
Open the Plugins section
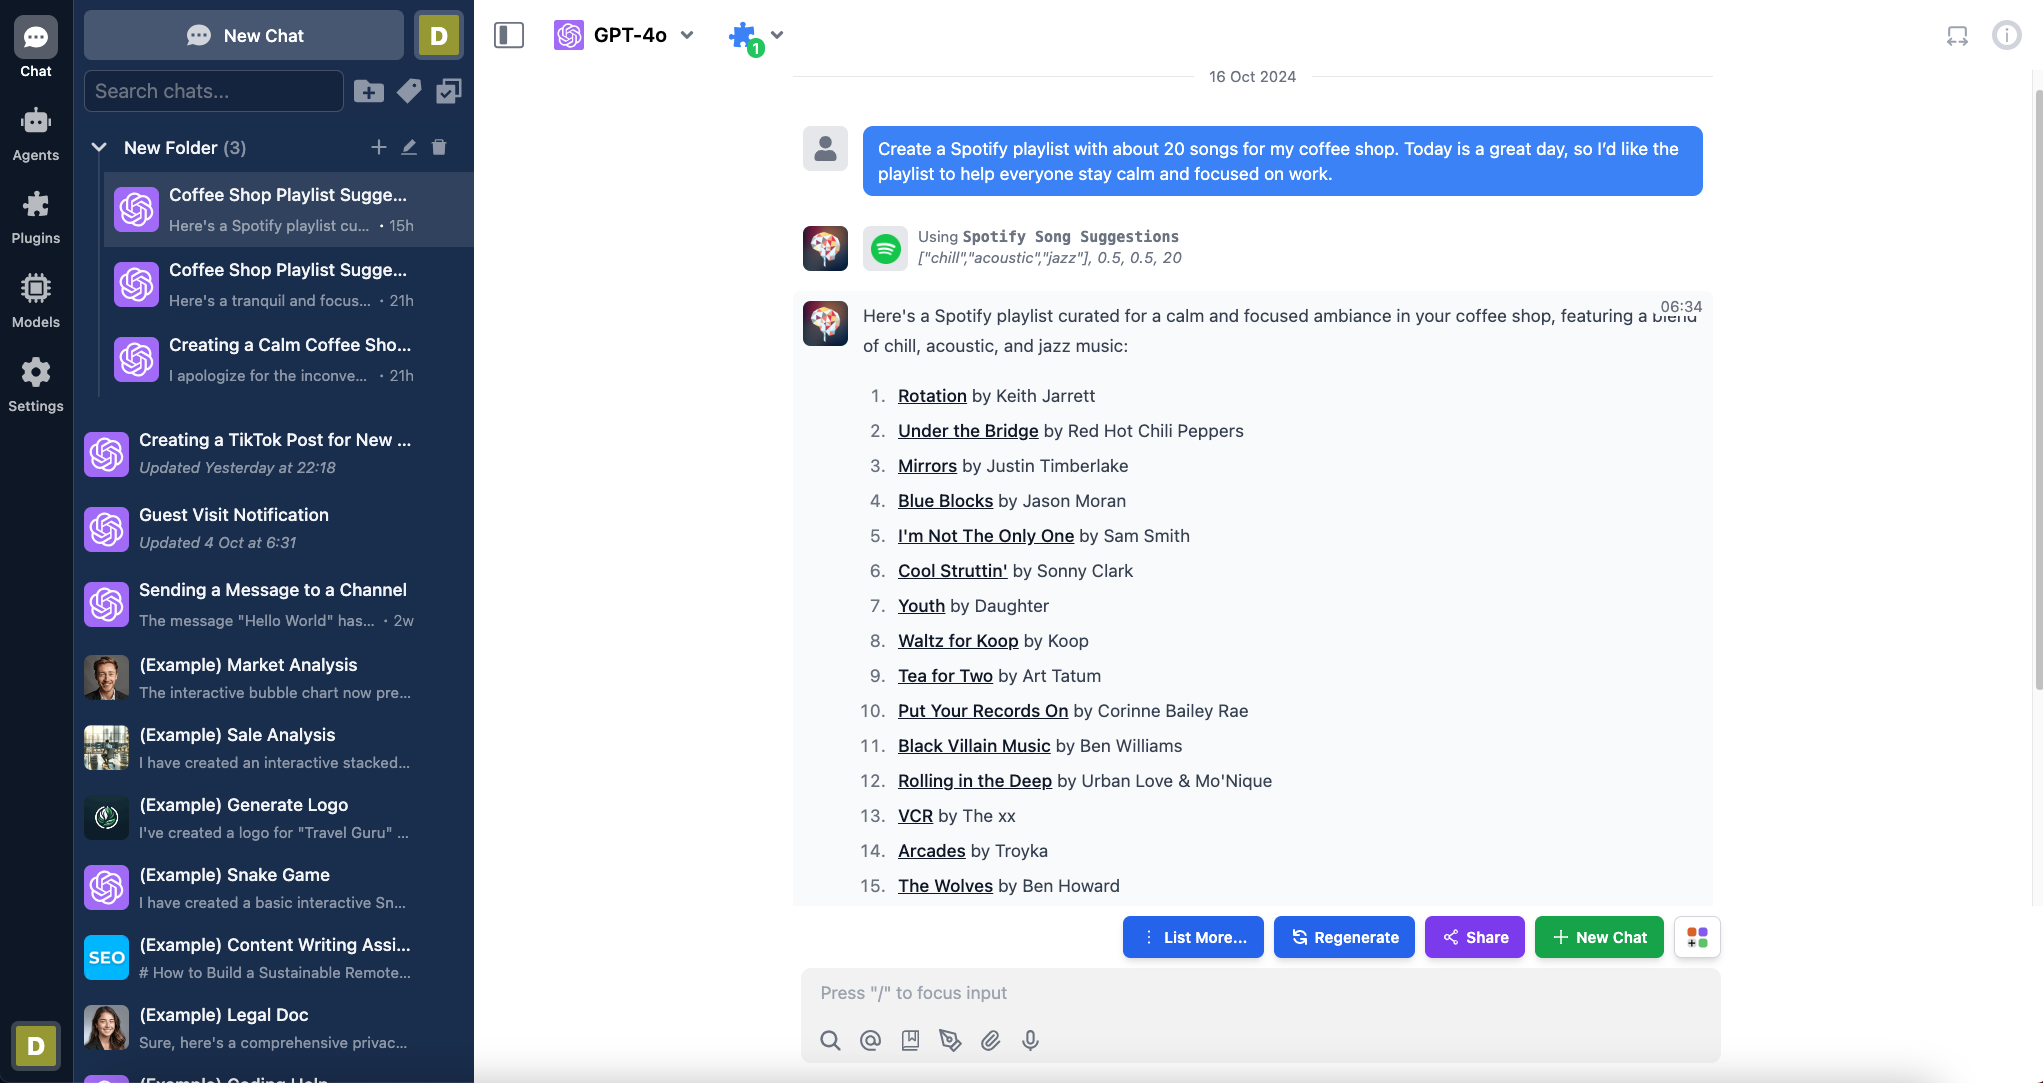click(x=36, y=217)
